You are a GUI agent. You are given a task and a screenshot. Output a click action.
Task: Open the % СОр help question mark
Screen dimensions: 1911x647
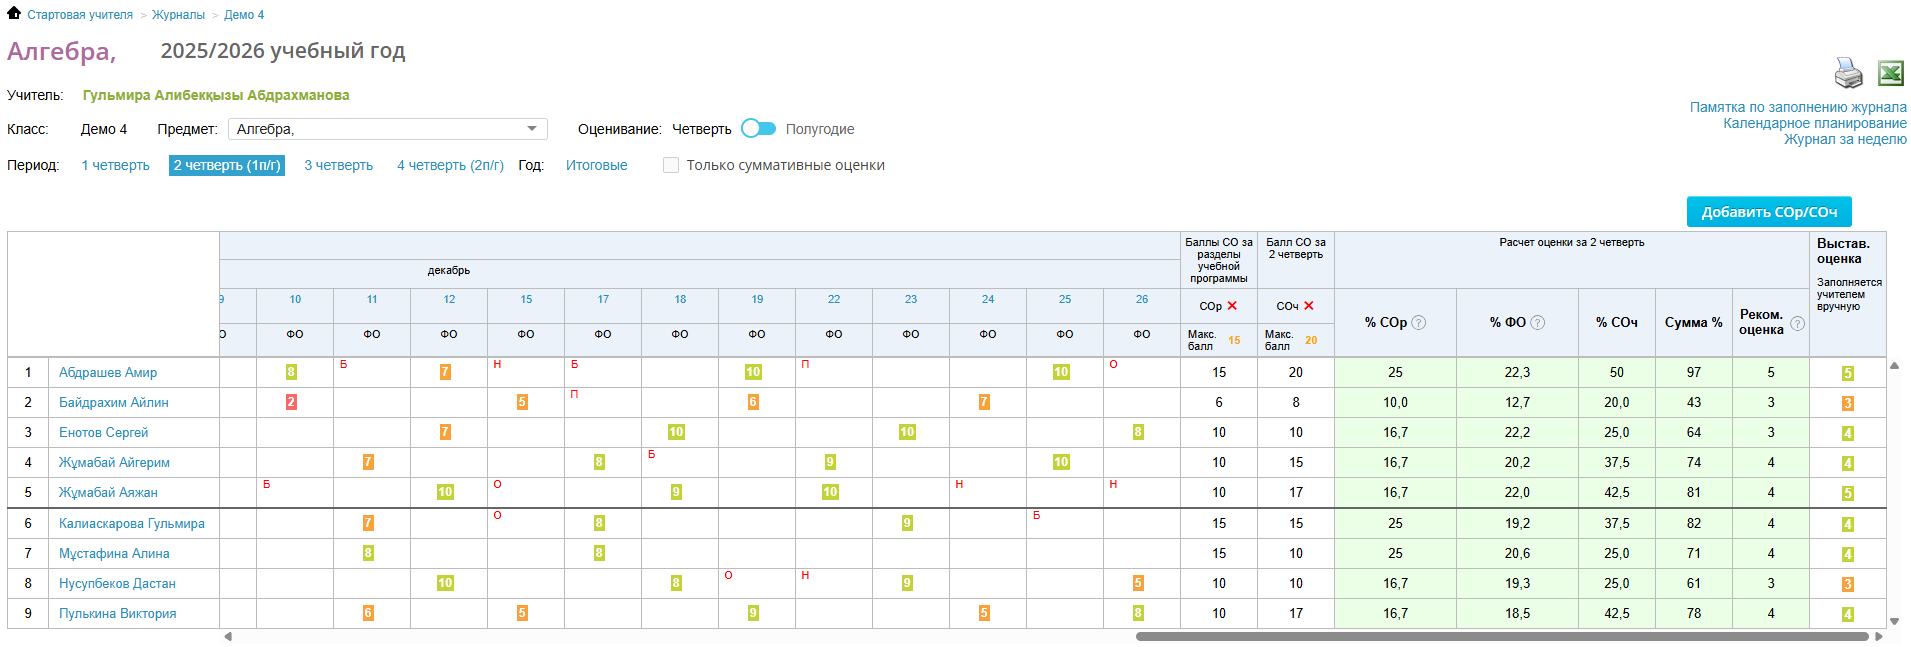1418,323
